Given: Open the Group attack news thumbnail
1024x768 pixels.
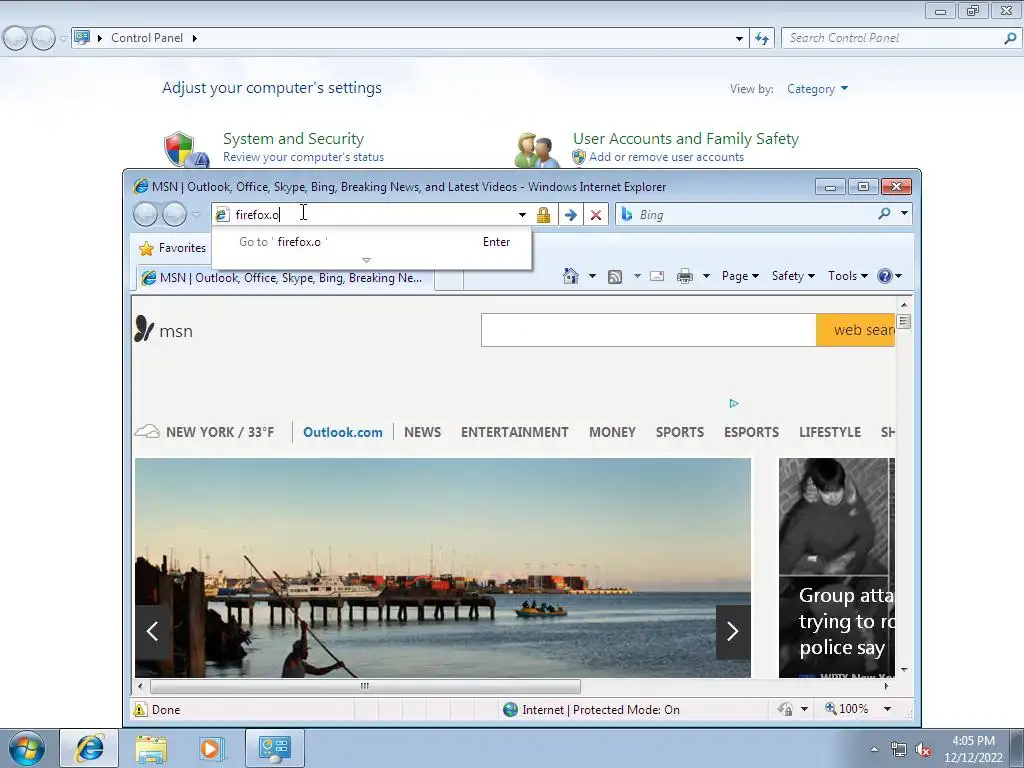Looking at the screenshot, I should point(837,568).
